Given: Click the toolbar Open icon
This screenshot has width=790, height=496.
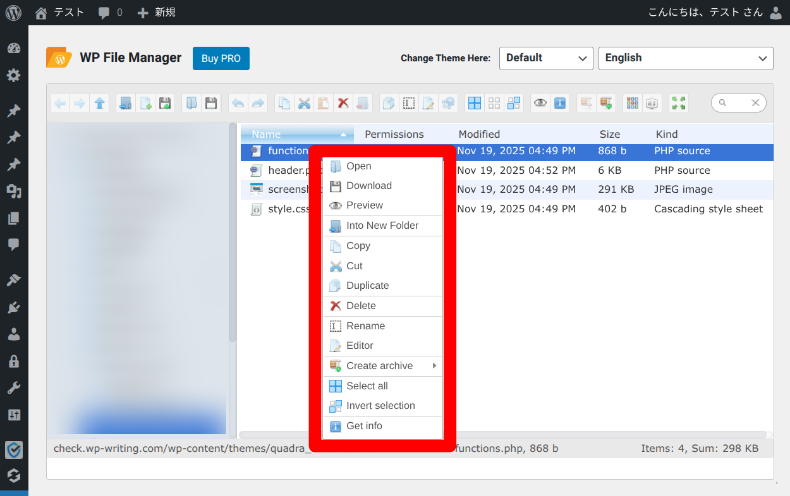Looking at the screenshot, I should (191, 104).
